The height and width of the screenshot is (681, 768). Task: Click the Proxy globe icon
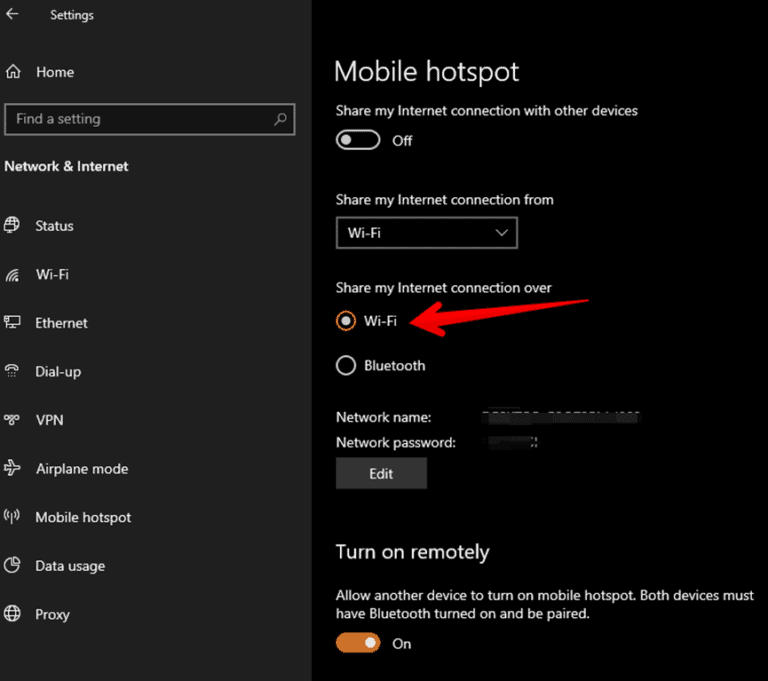[x=13, y=614]
